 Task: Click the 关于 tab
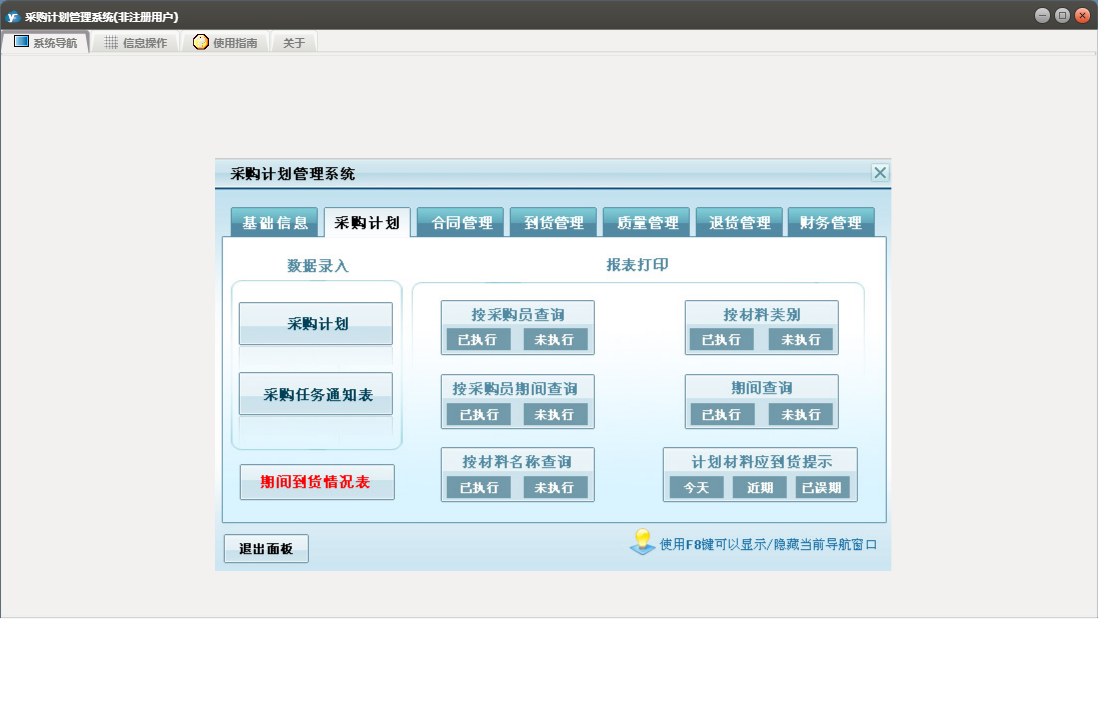click(x=294, y=43)
